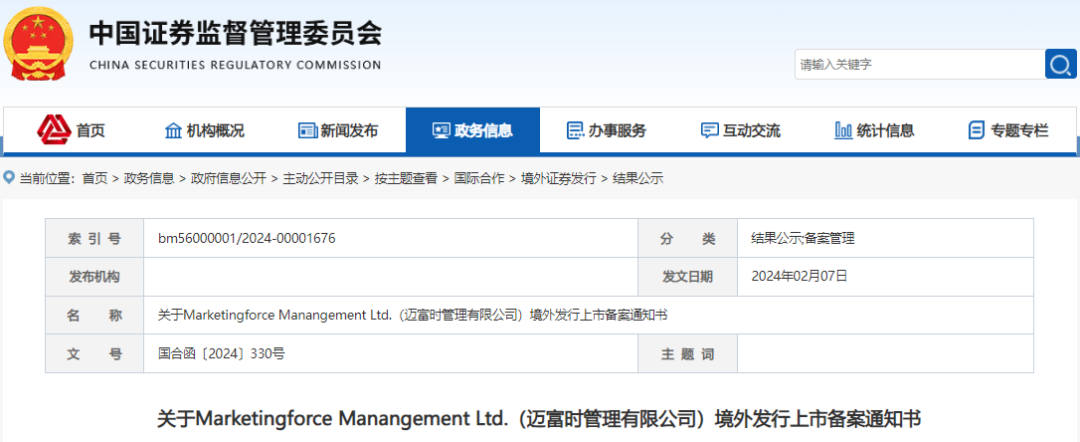Screen dimensions: 1080x442
Task: Click the 发文日期 label cell
Action: coord(687,277)
